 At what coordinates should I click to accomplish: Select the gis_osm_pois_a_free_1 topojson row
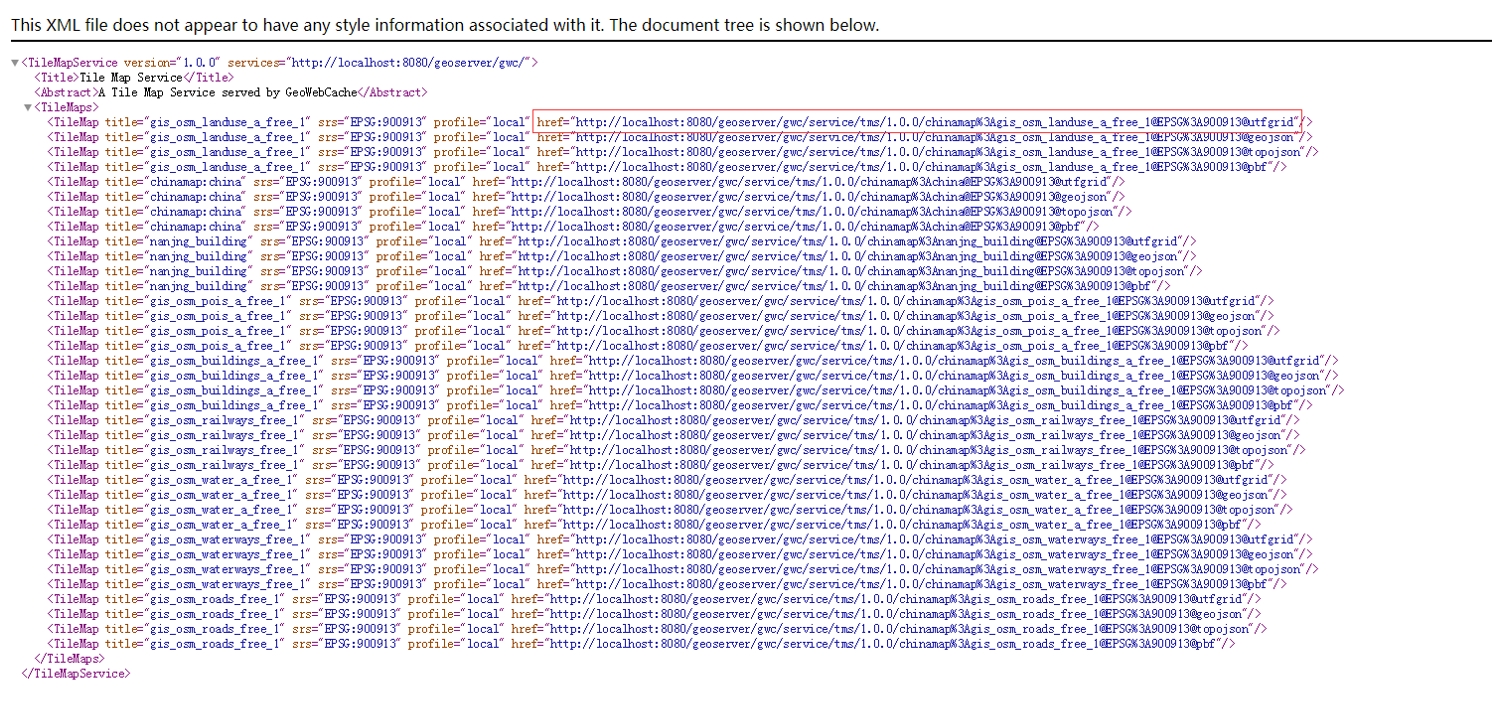tap(662, 331)
